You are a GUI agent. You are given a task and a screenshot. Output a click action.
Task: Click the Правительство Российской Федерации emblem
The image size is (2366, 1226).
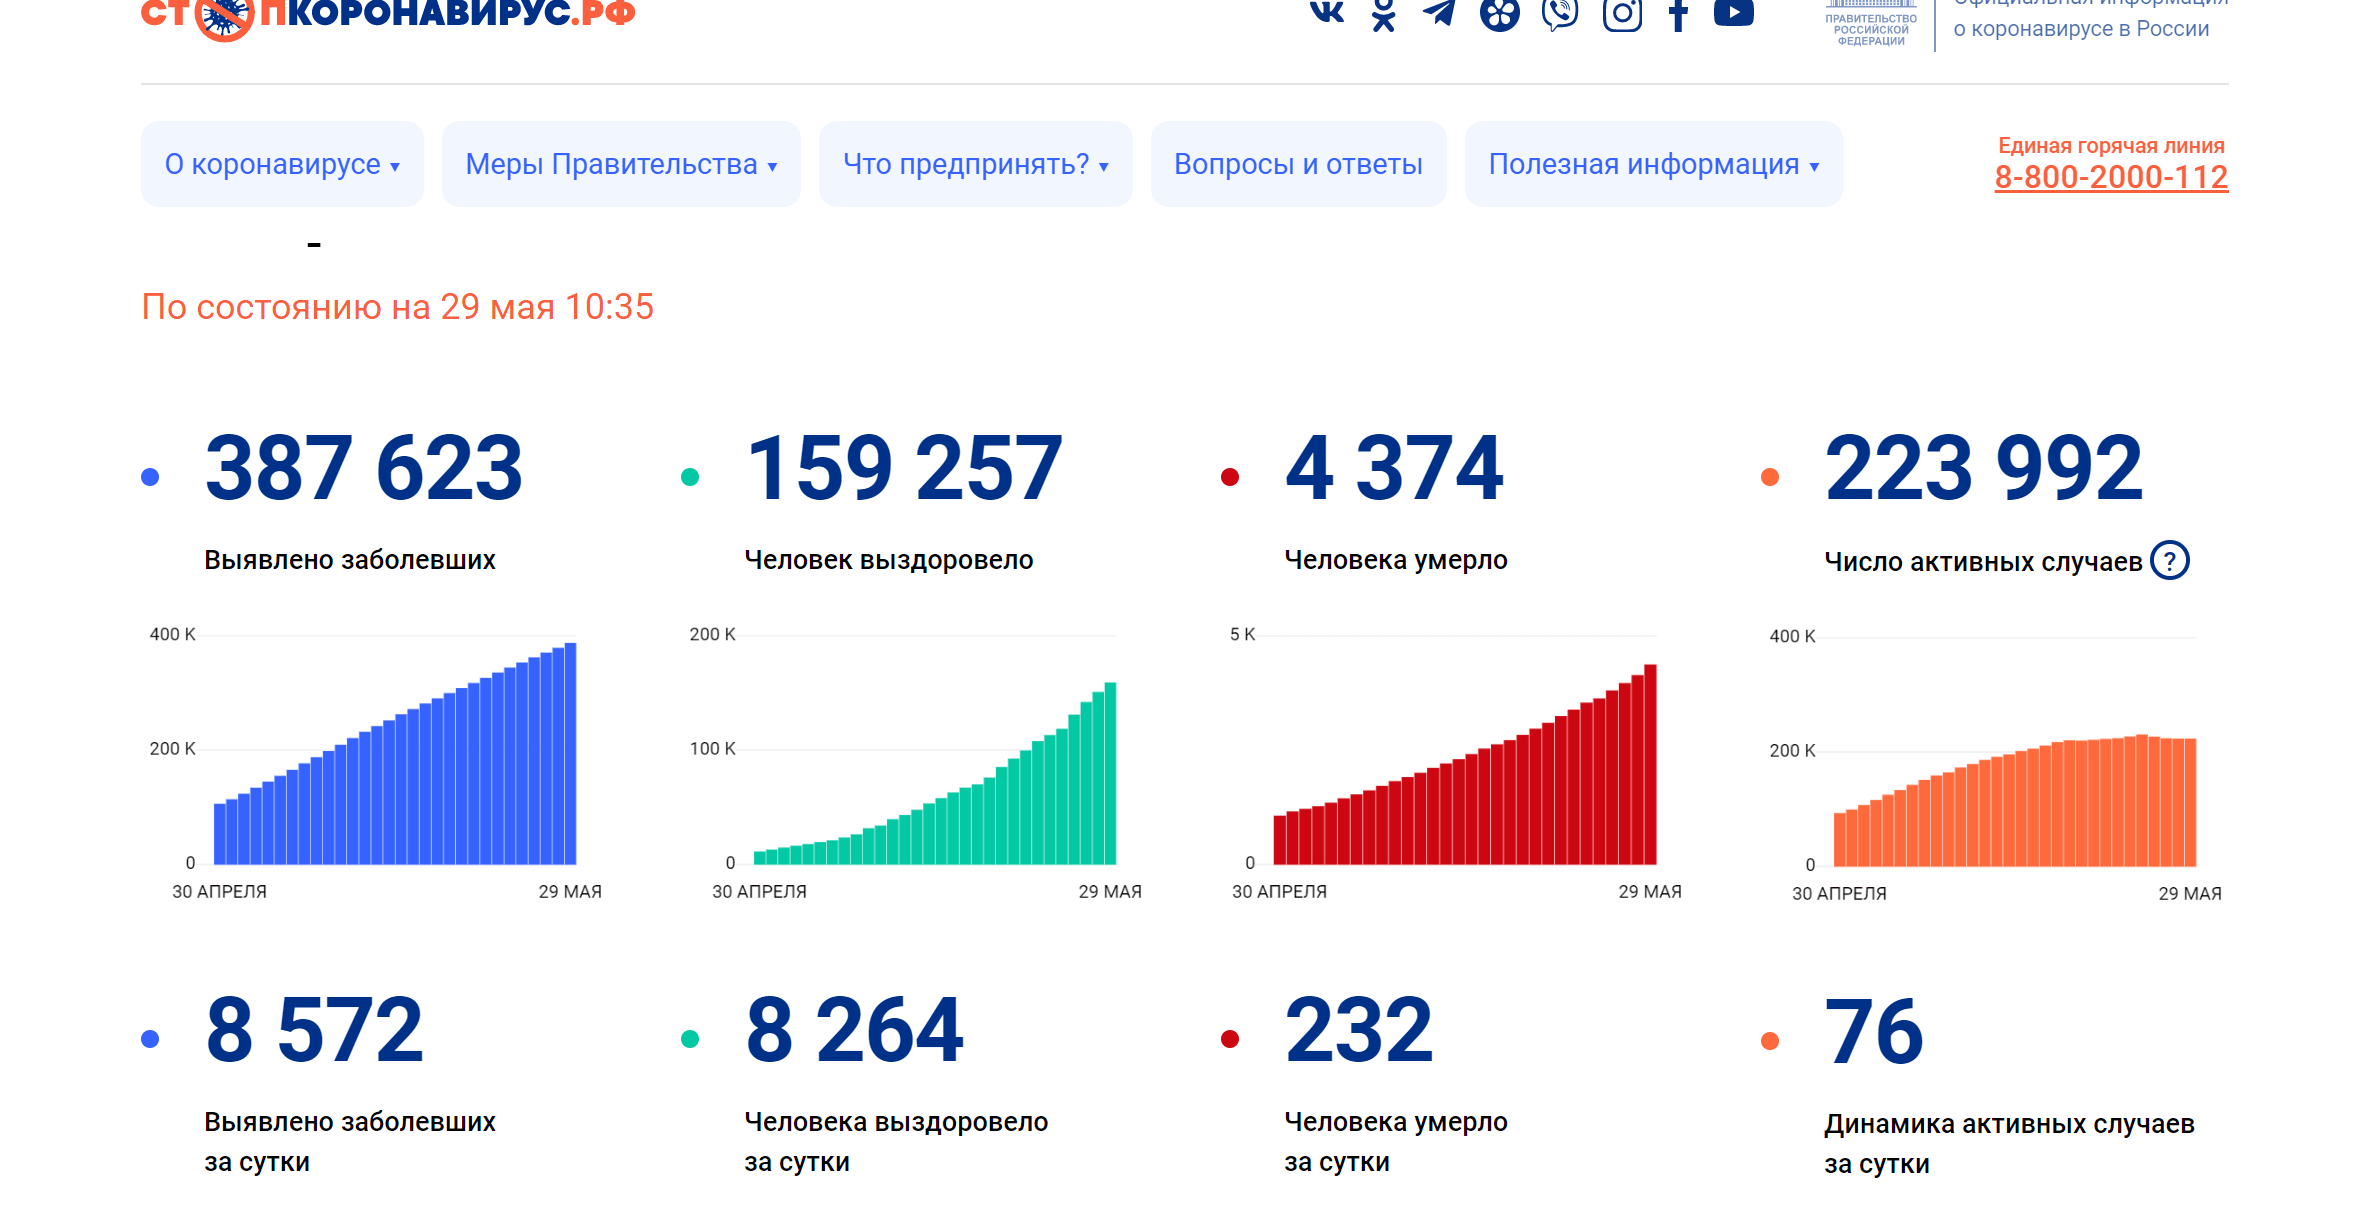tap(1871, 23)
